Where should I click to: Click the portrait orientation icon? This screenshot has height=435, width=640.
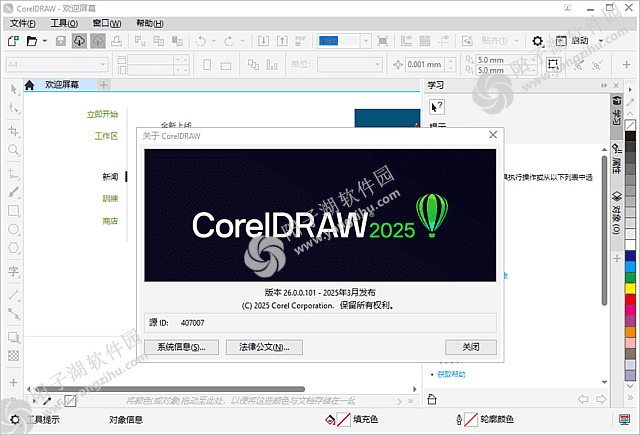pyautogui.click(x=207, y=64)
